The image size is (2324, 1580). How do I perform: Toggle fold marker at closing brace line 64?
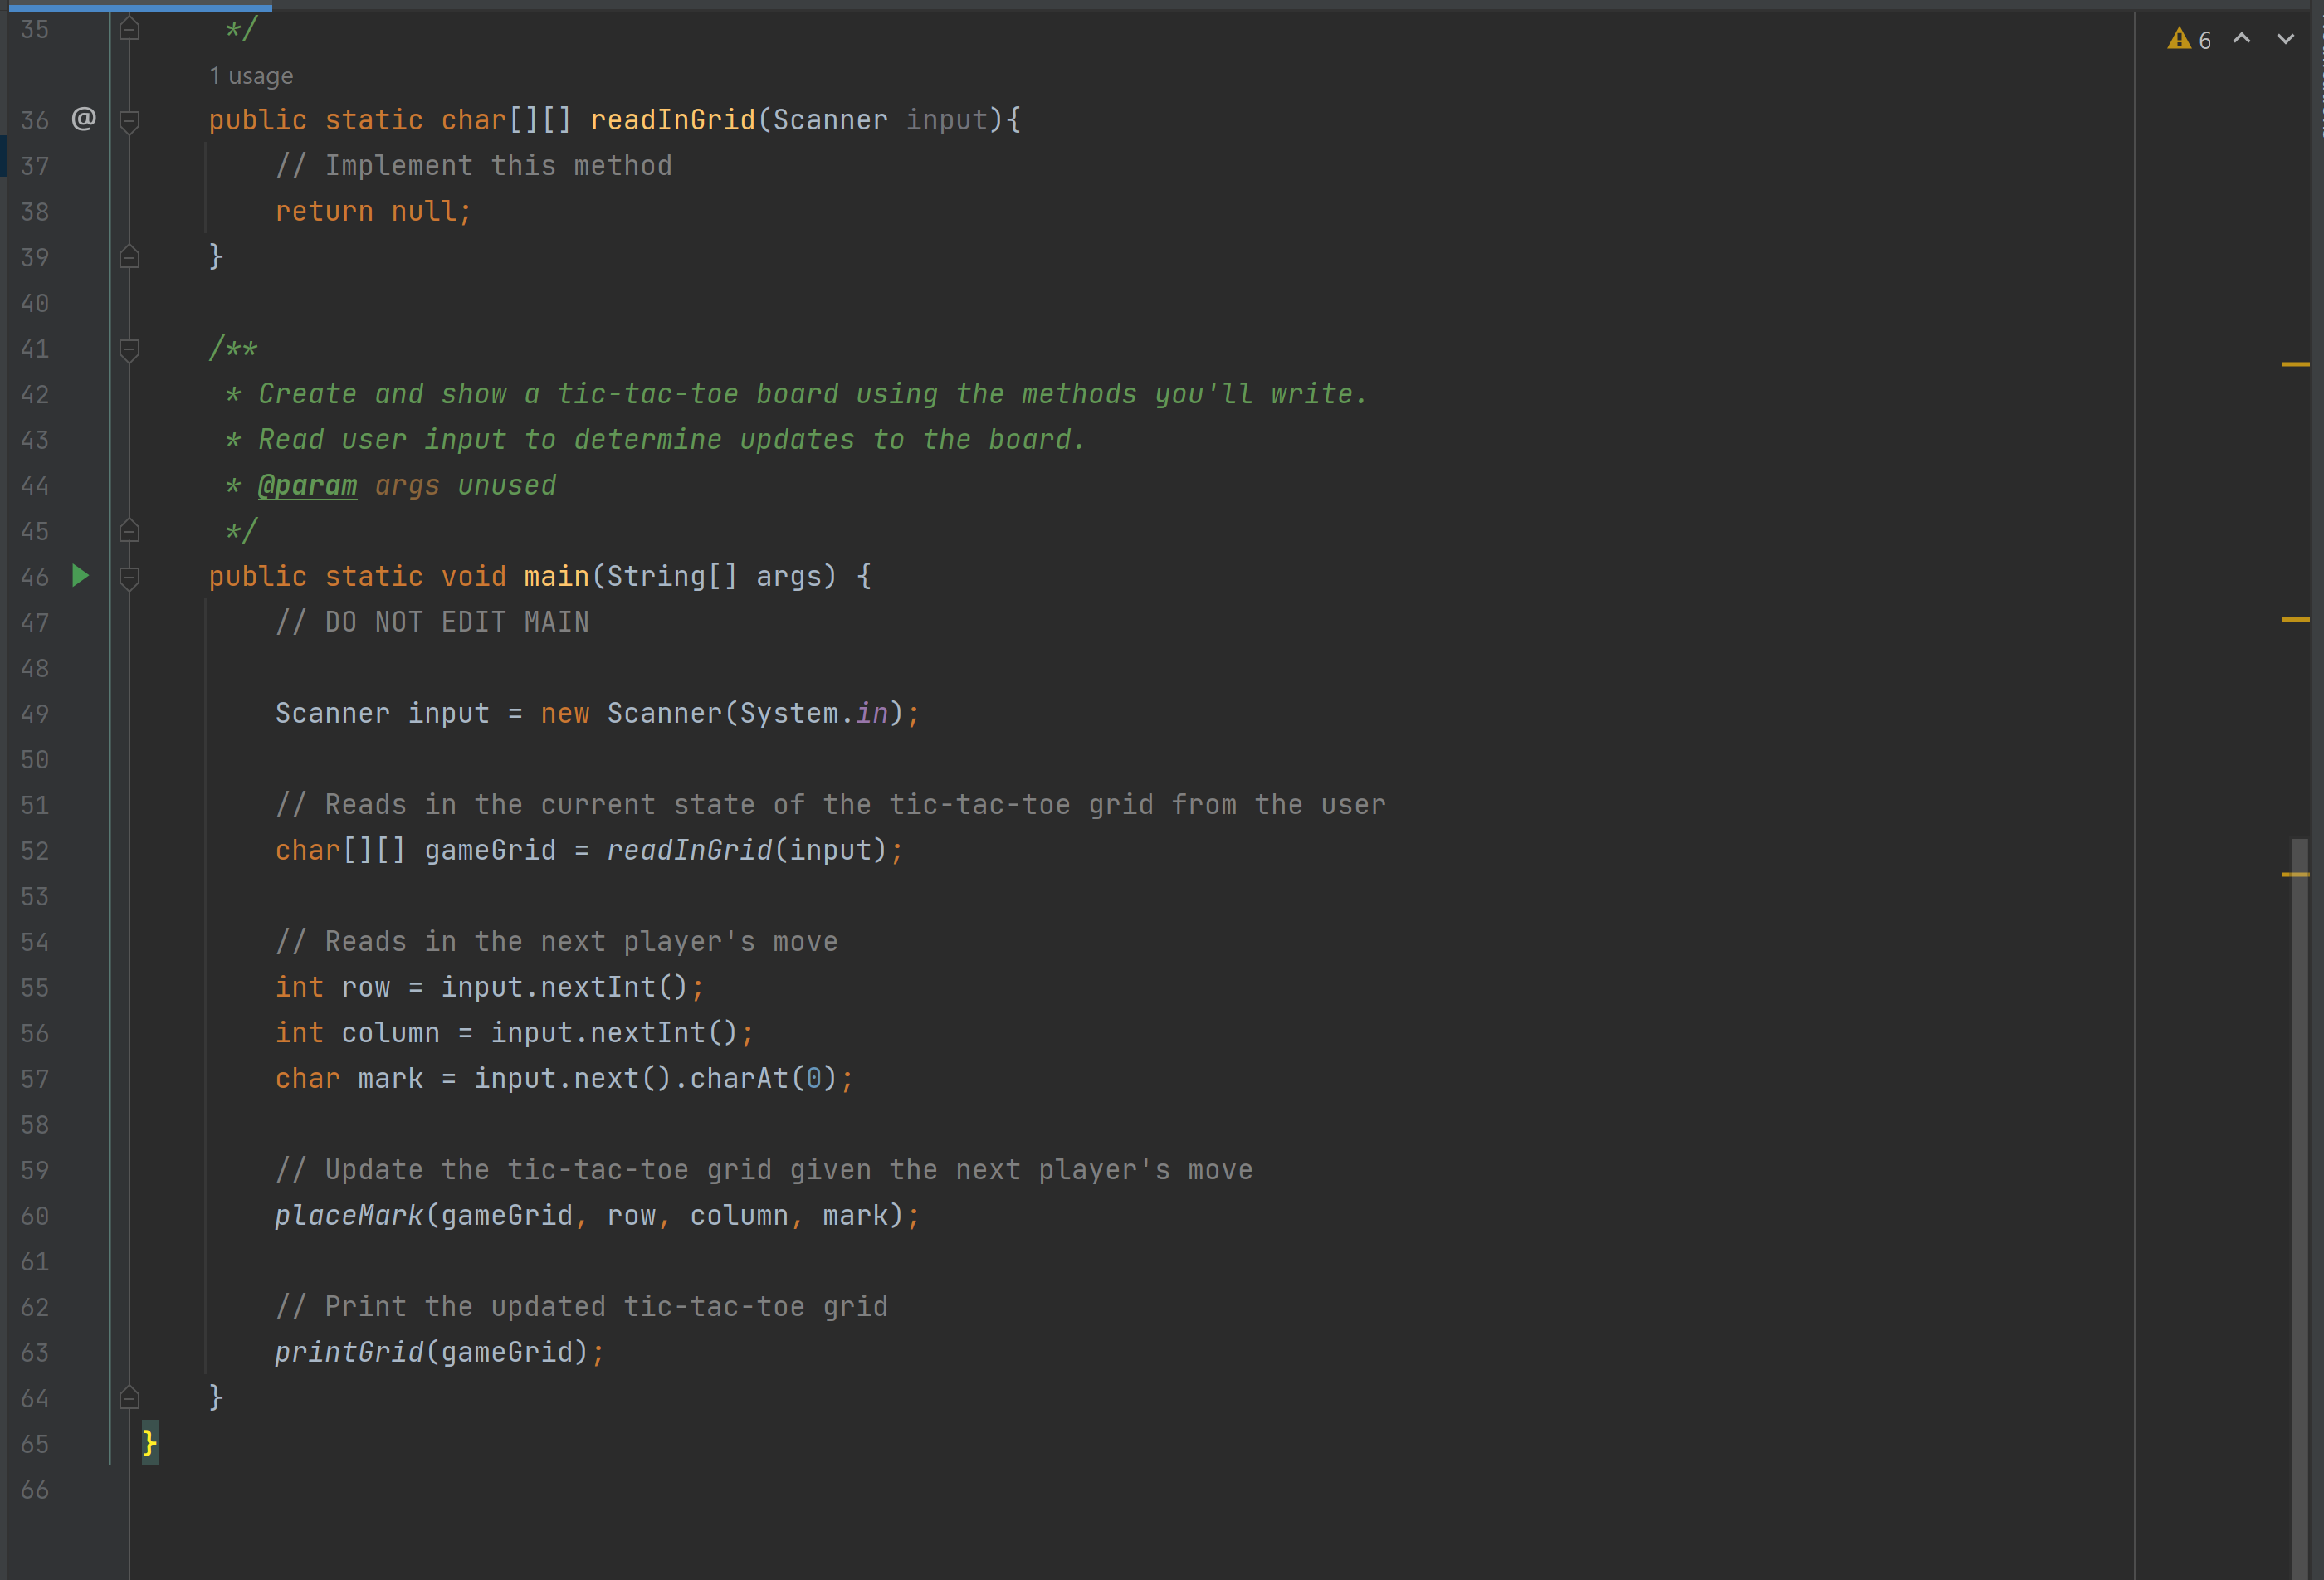pos(129,1397)
